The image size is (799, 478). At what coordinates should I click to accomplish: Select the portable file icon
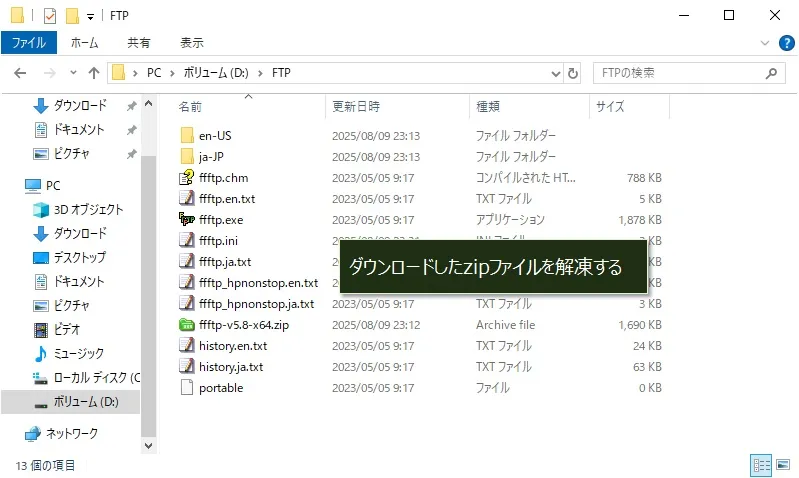click(187, 388)
